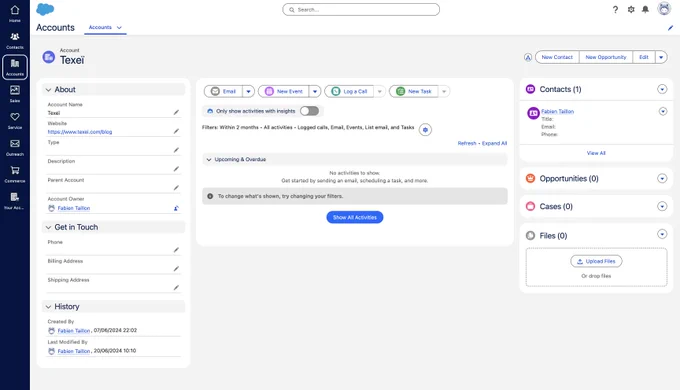Open the notifications bell
This screenshot has height=390, width=680.
point(645,10)
